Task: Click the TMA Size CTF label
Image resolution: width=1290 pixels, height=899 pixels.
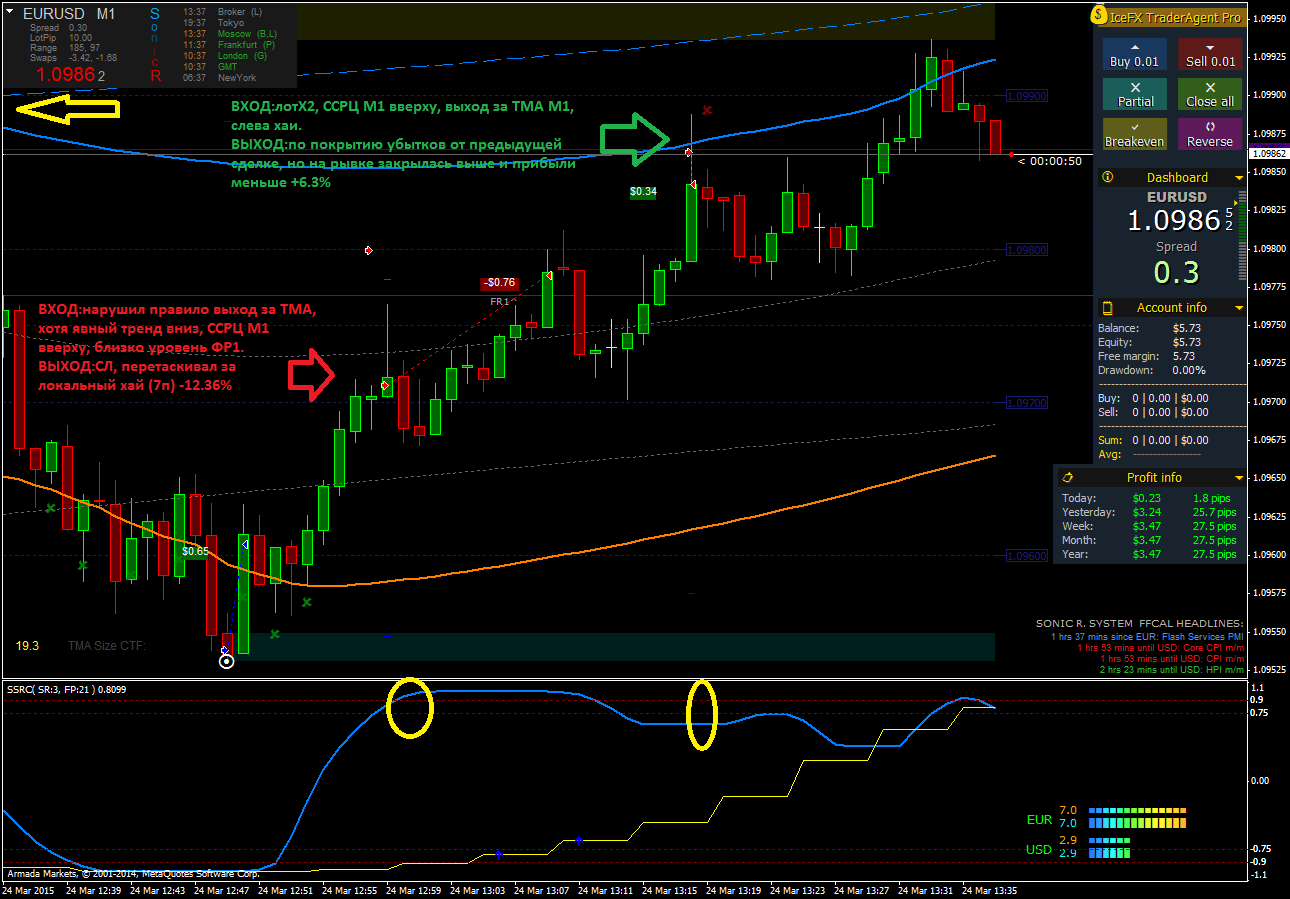Action: (x=107, y=646)
